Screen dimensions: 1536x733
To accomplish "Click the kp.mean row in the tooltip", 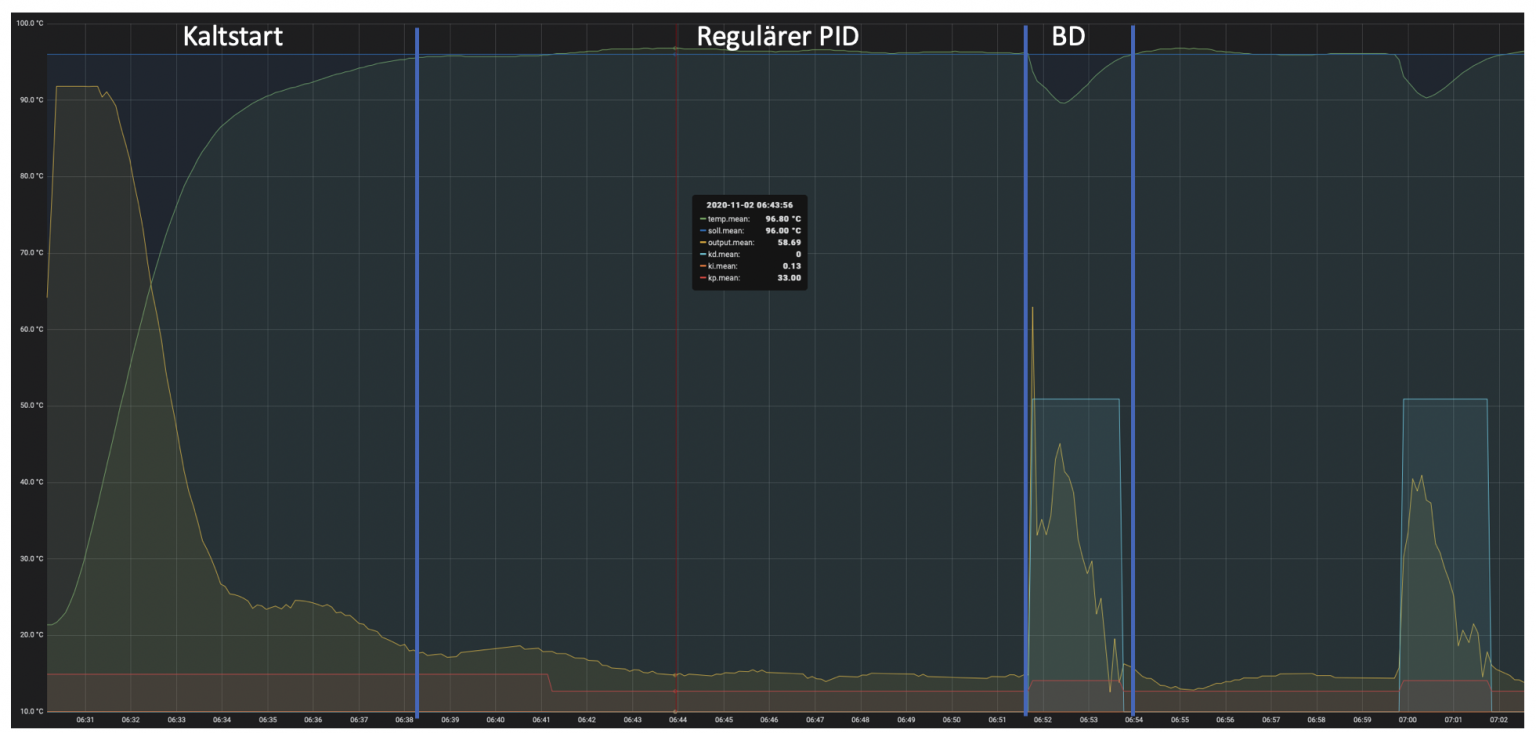I will pos(750,278).
